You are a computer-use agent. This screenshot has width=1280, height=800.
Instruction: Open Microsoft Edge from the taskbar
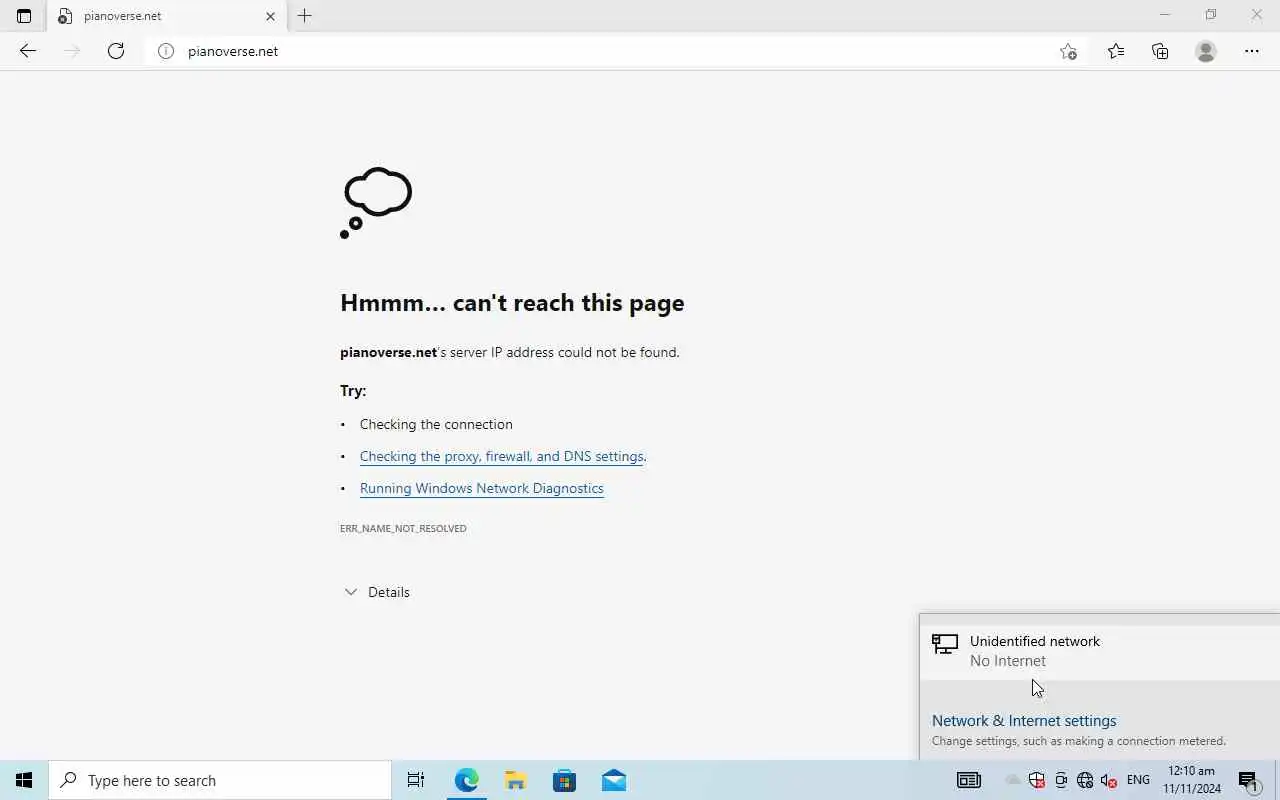466,780
